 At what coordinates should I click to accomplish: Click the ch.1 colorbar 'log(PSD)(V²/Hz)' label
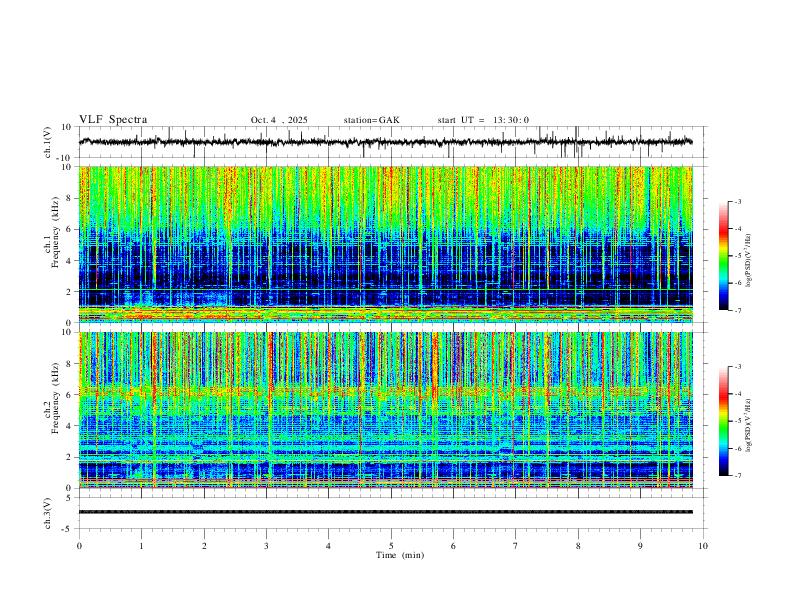[749, 261]
